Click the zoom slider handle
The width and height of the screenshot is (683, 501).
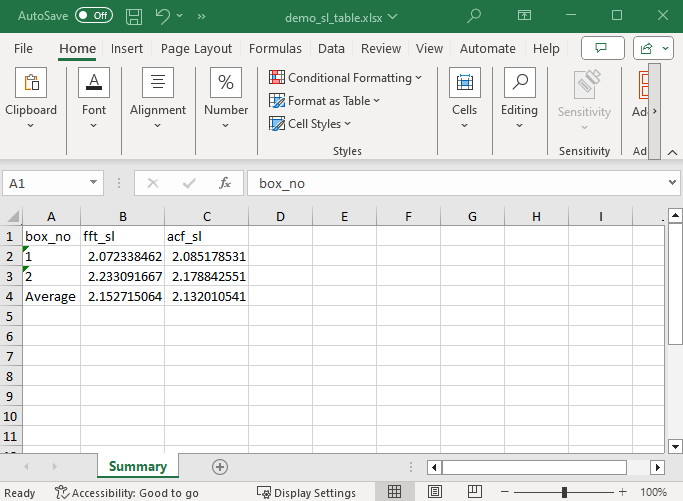point(564,492)
